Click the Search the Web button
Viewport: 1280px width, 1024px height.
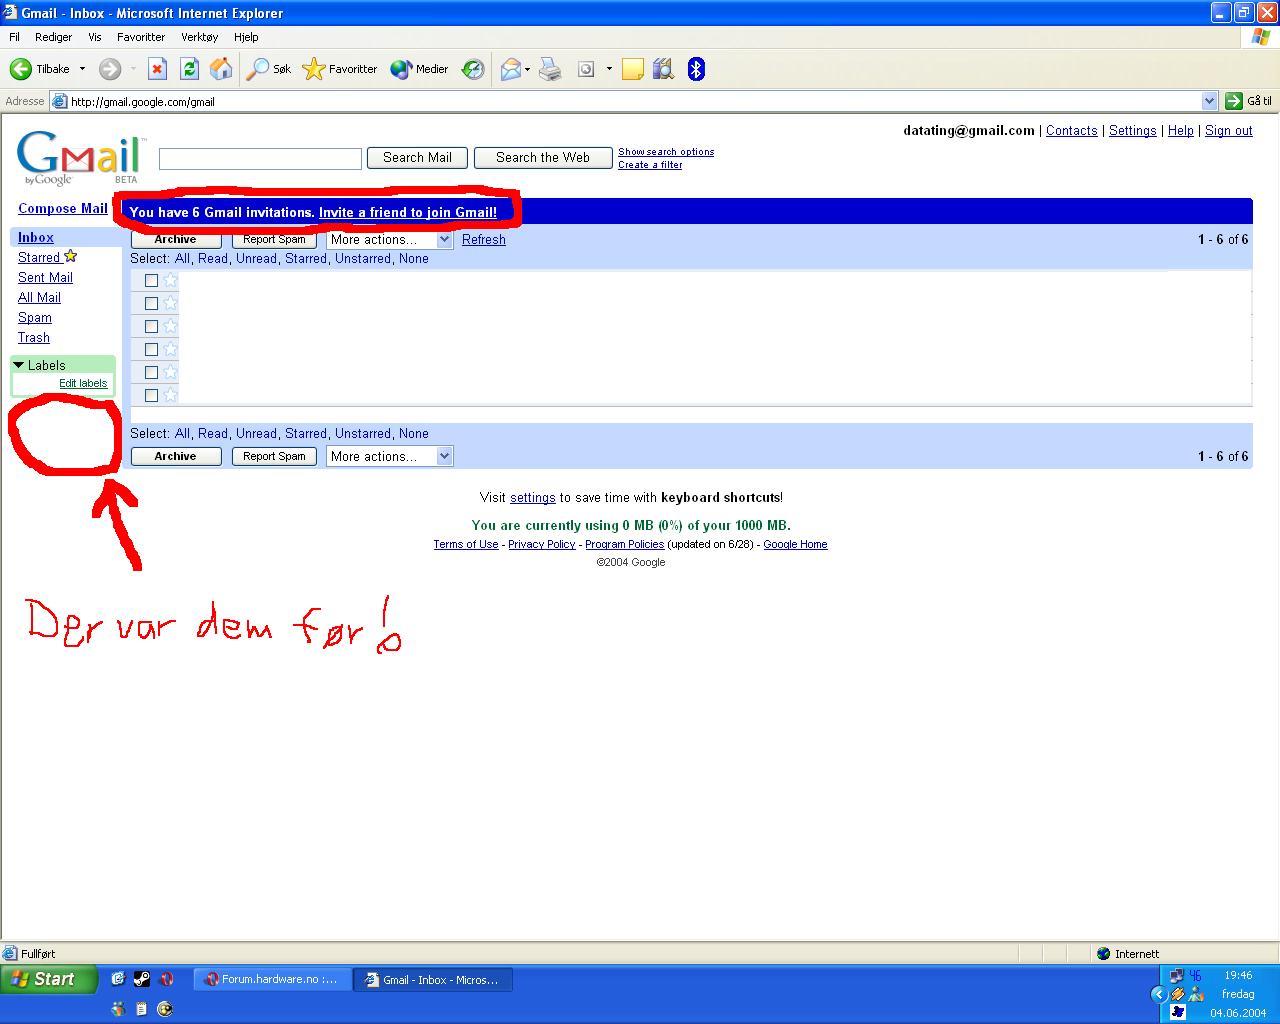(x=542, y=158)
